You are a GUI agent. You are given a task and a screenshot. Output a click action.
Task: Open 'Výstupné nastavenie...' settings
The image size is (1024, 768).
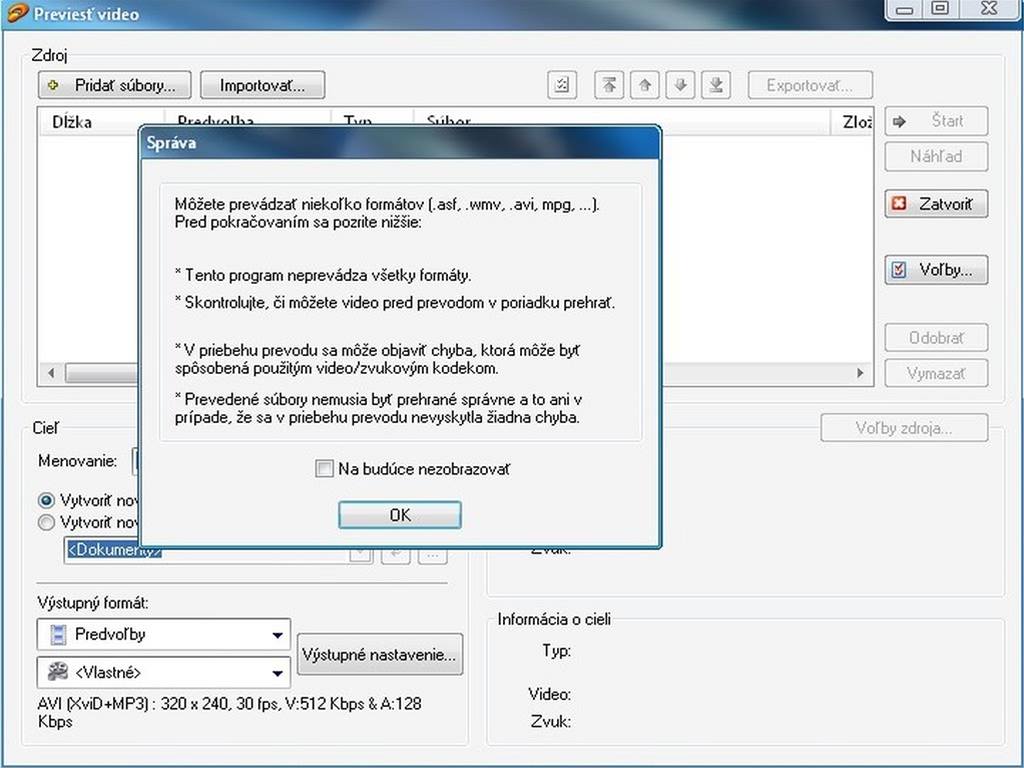pos(379,654)
